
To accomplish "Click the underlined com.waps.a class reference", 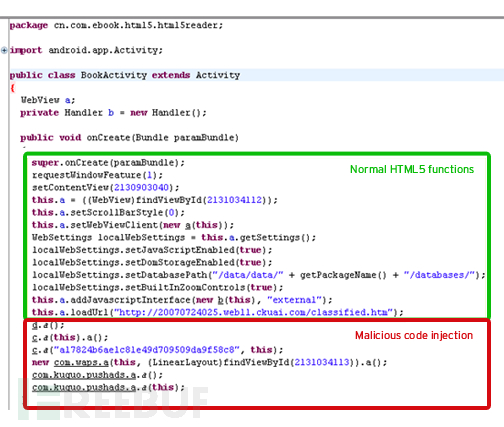I will 81,362.
